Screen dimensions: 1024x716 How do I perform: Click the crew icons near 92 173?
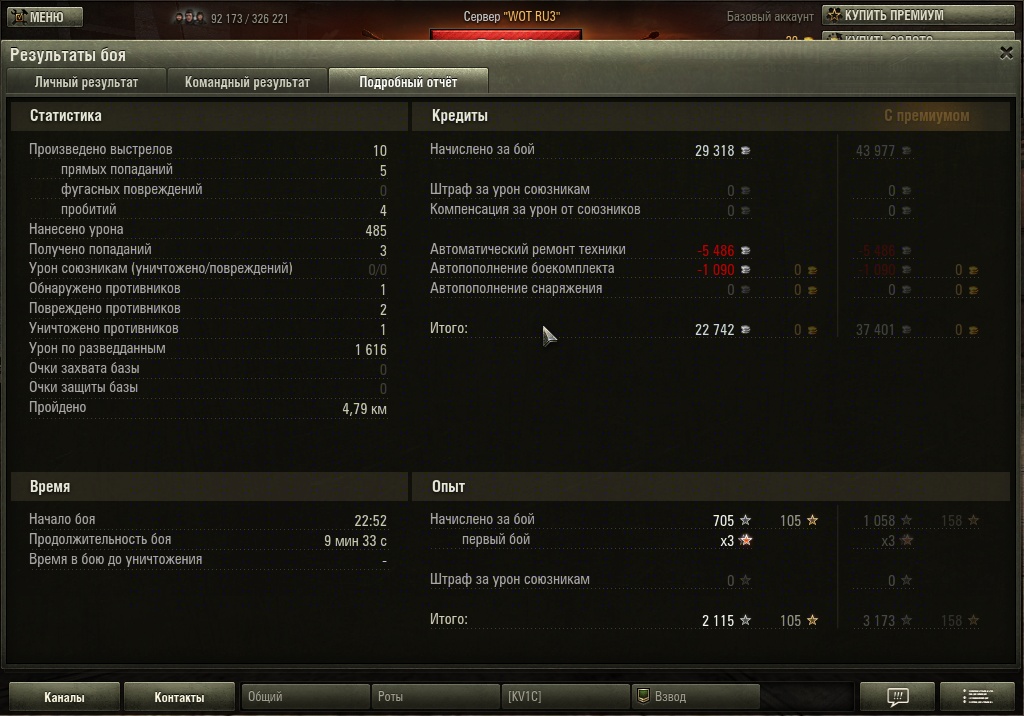[189, 18]
